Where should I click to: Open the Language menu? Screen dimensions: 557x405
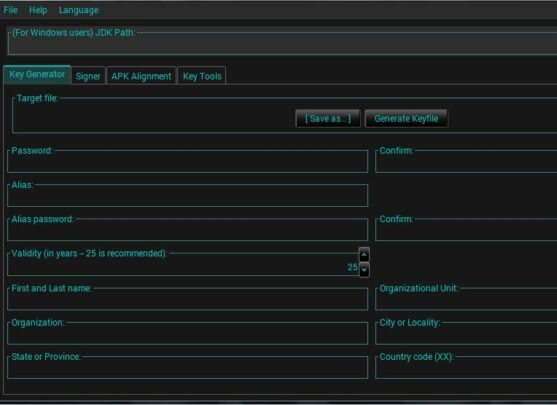pos(79,10)
